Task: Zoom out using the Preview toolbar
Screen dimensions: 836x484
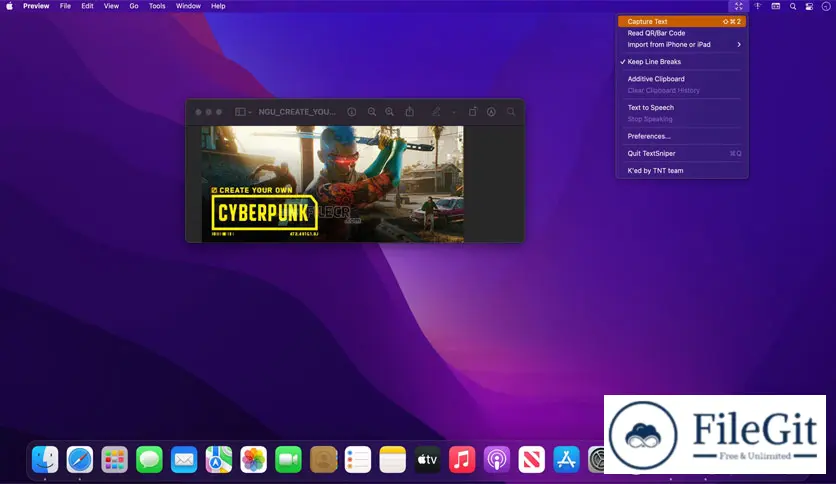Action: tap(372, 112)
